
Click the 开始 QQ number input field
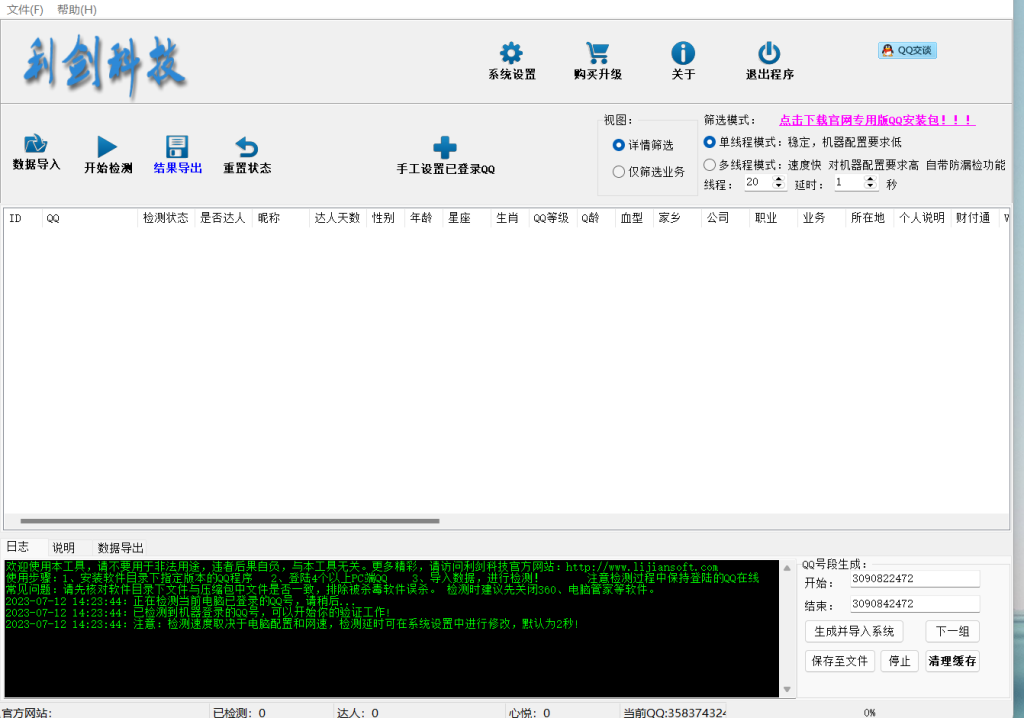pyautogui.click(x=914, y=579)
